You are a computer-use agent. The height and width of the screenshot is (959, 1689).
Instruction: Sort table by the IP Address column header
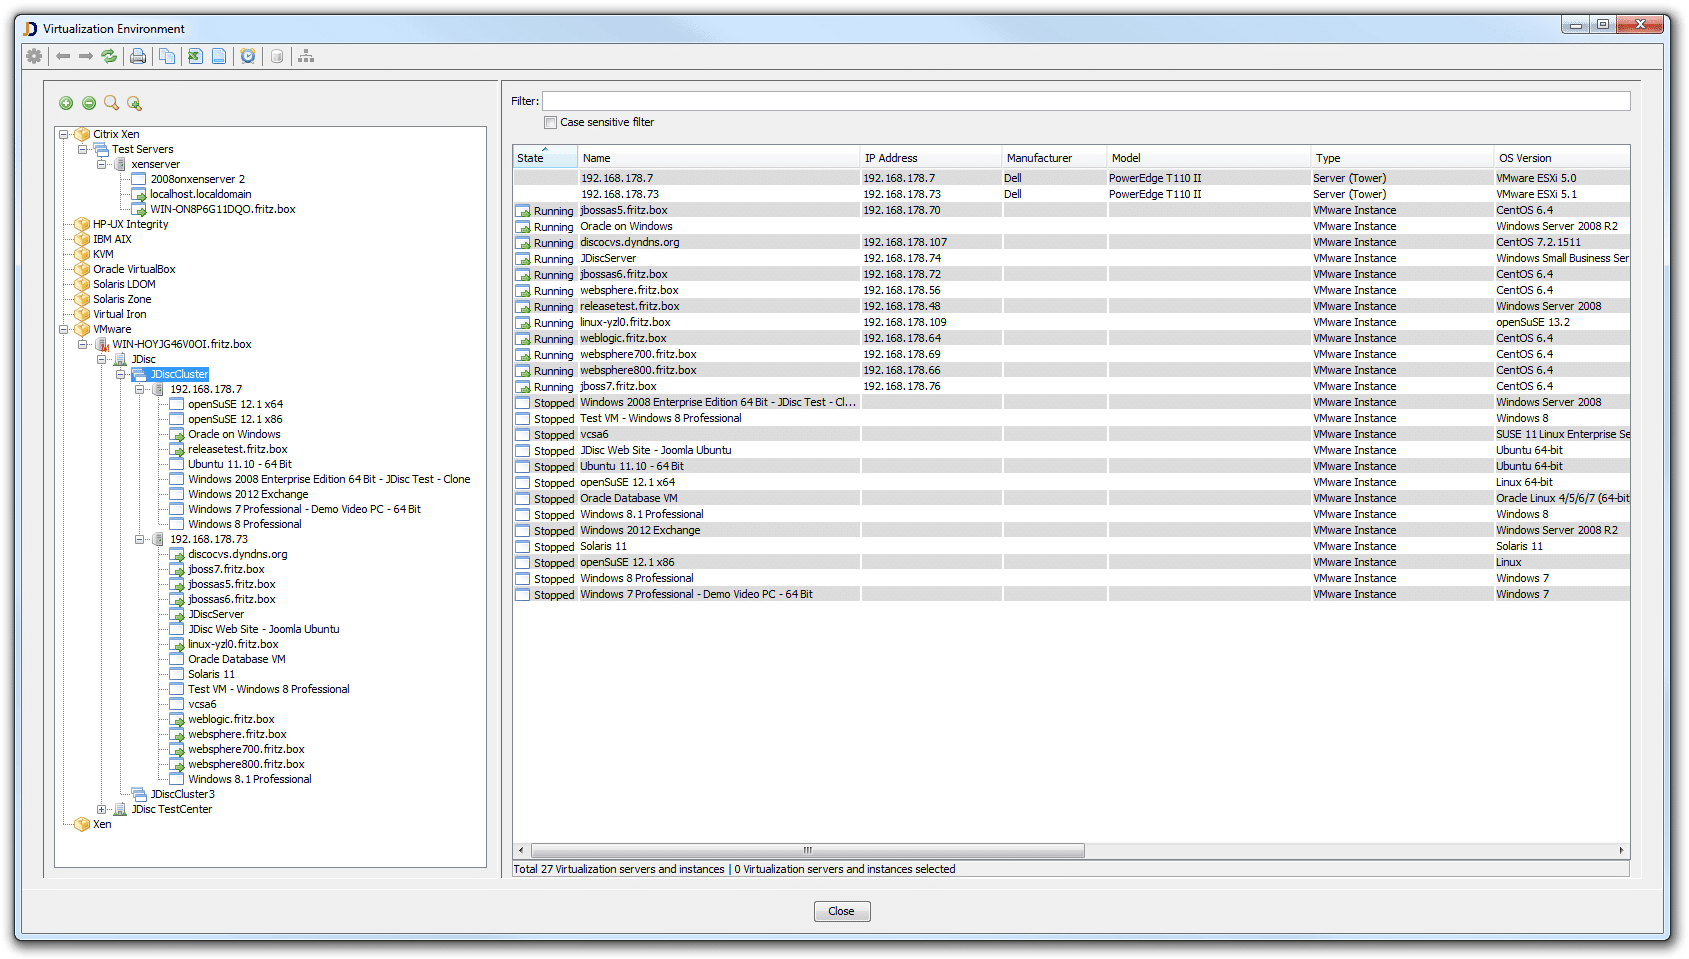point(930,158)
